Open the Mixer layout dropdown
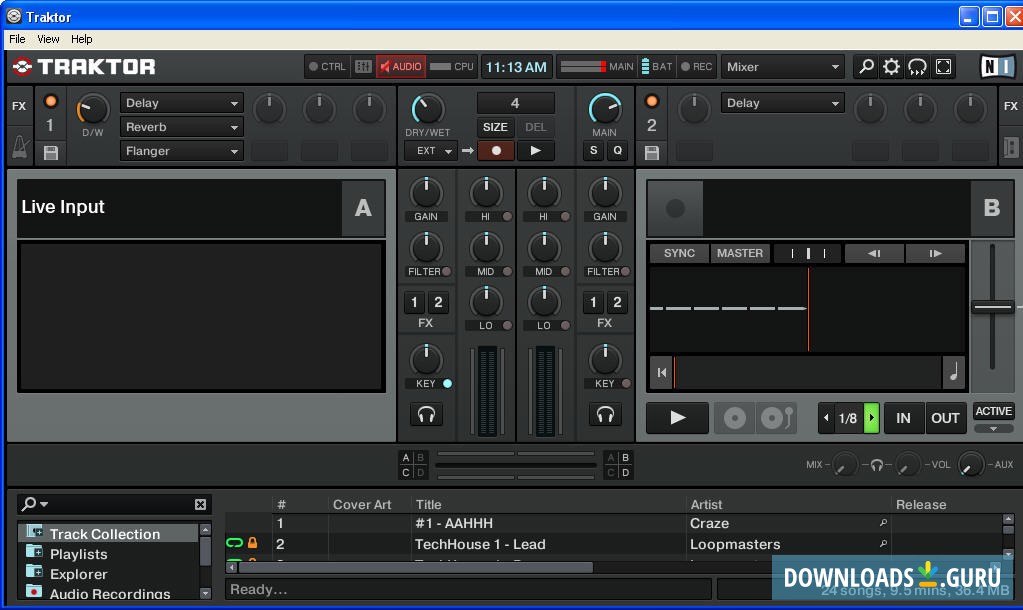 (x=782, y=66)
